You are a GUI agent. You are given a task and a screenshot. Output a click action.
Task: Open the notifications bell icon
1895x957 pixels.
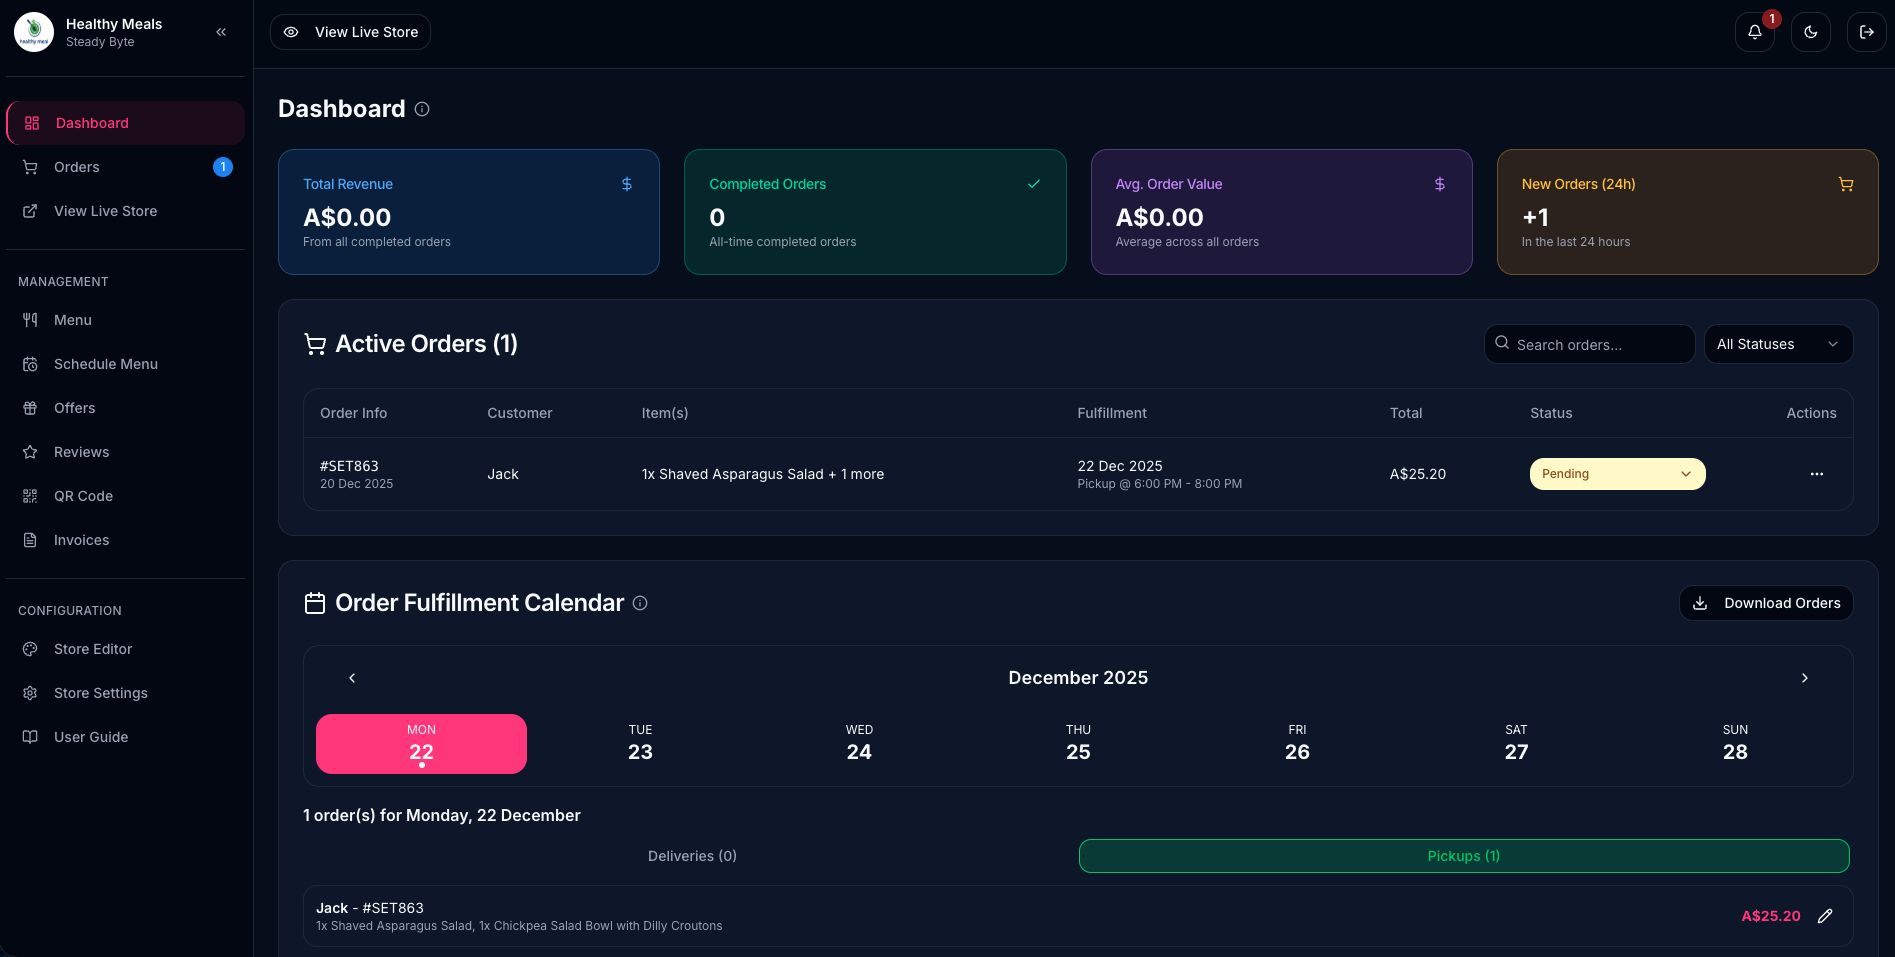pyautogui.click(x=1754, y=32)
